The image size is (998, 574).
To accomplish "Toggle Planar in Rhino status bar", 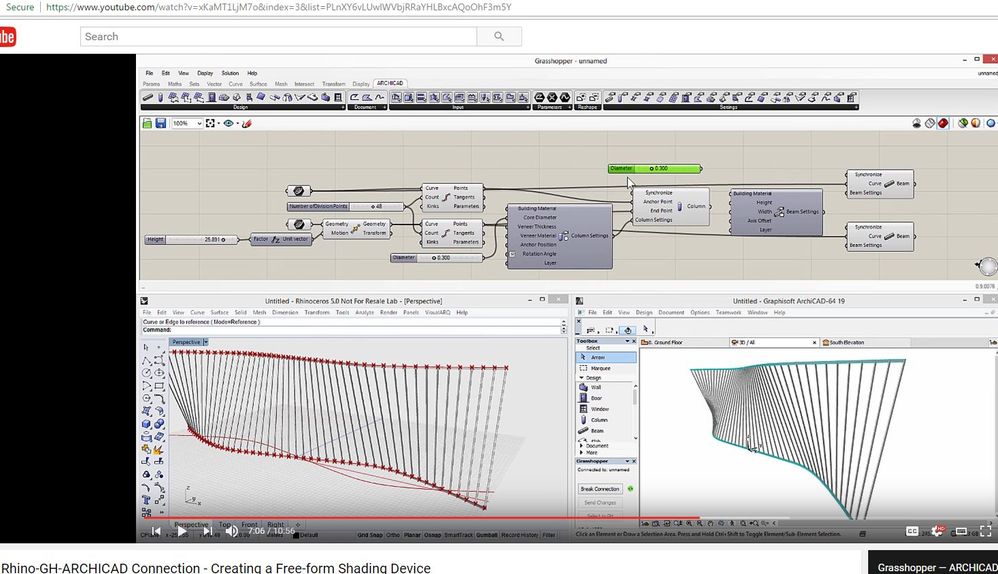I will pos(412,535).
